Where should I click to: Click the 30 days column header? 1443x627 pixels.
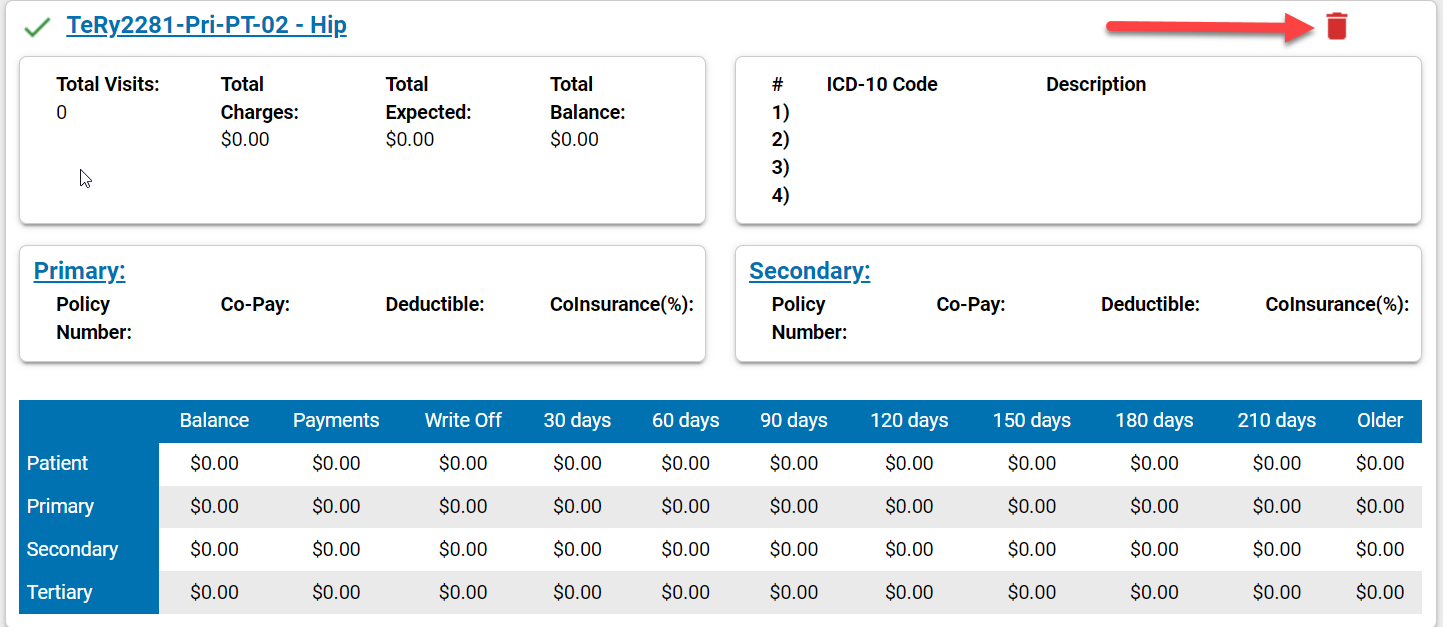pos(577,421)
